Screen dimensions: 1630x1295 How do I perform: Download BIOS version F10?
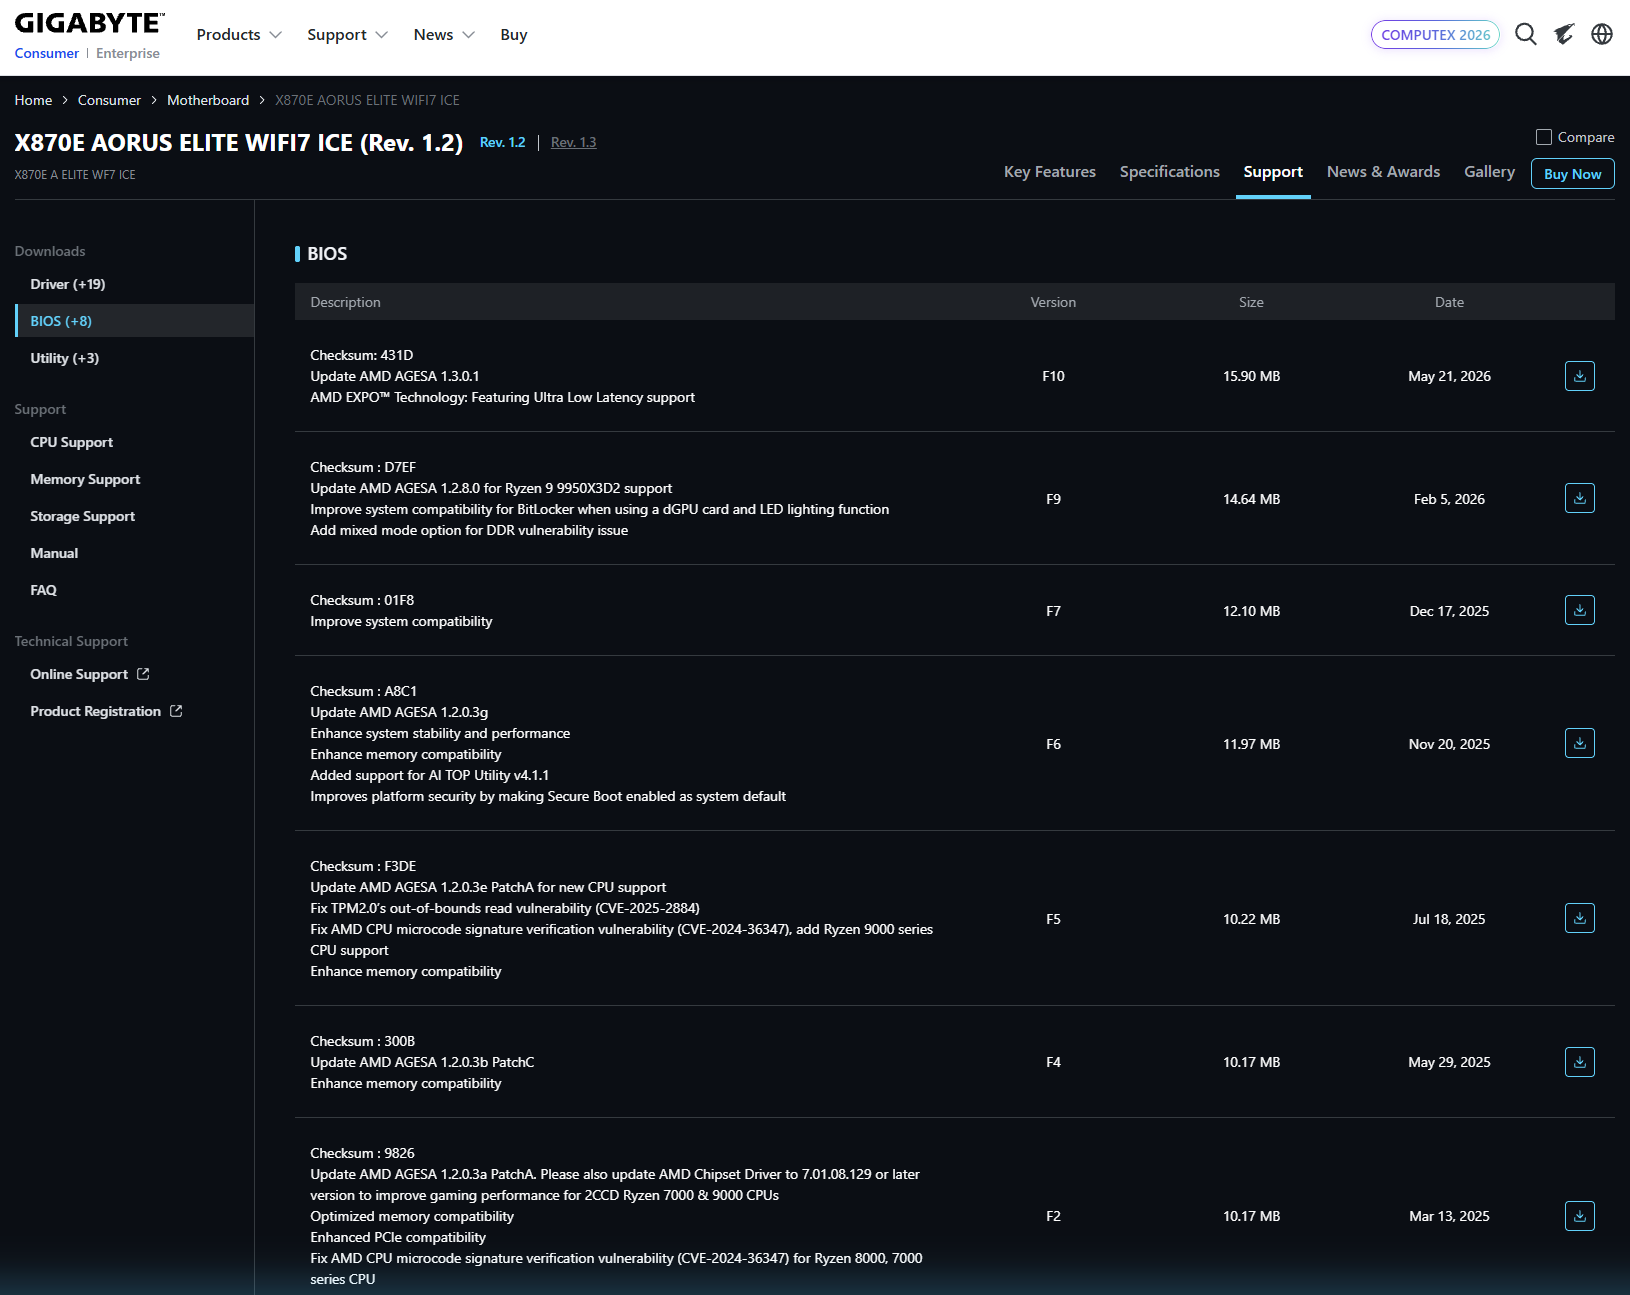1579,376
